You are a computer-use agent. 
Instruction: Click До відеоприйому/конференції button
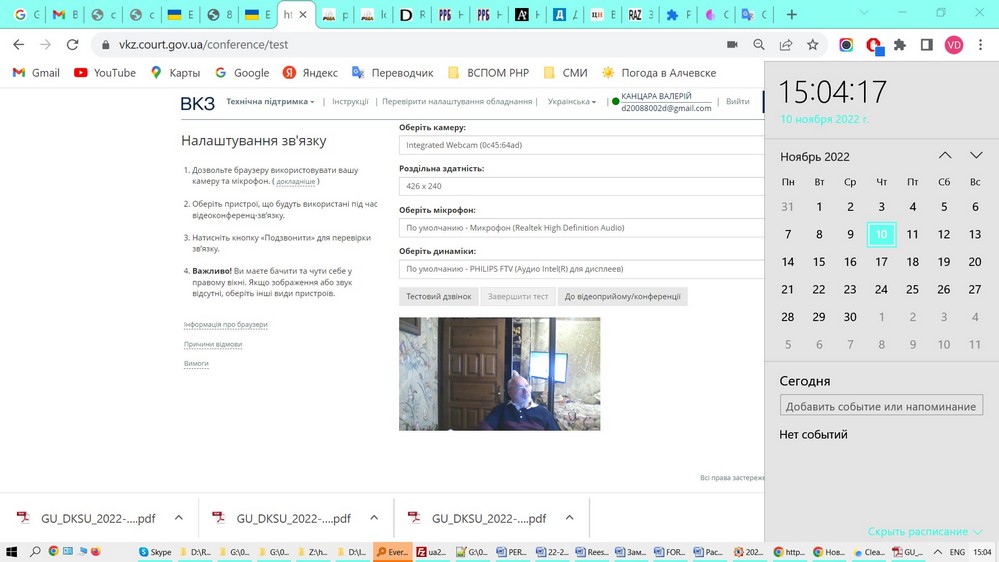coord(622,296)
